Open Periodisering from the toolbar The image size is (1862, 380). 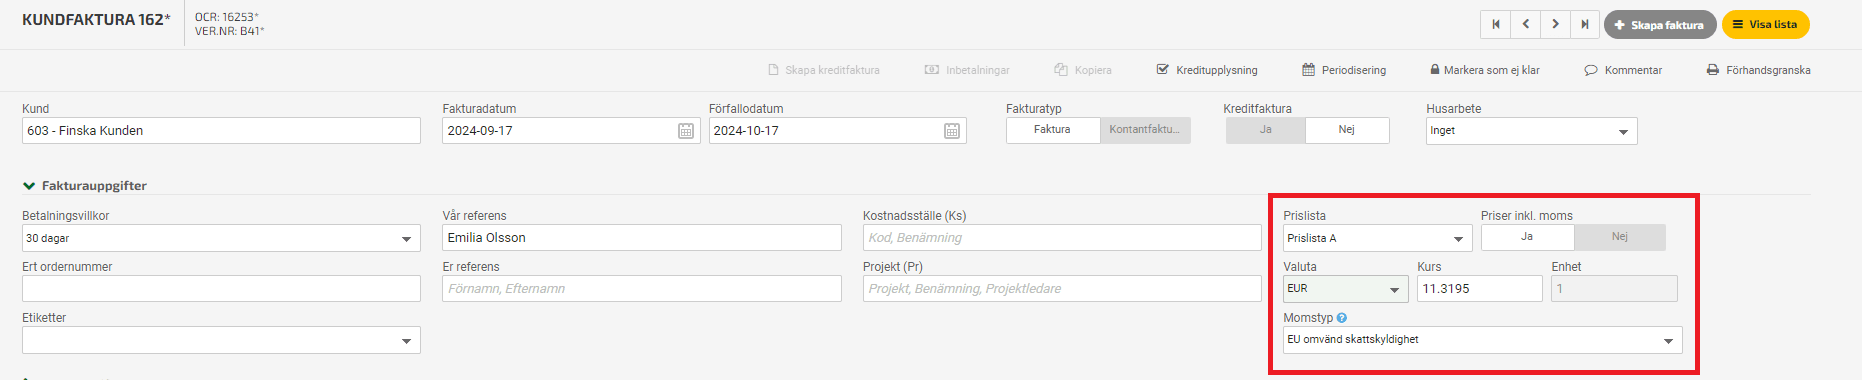[x=1344, y=70]
